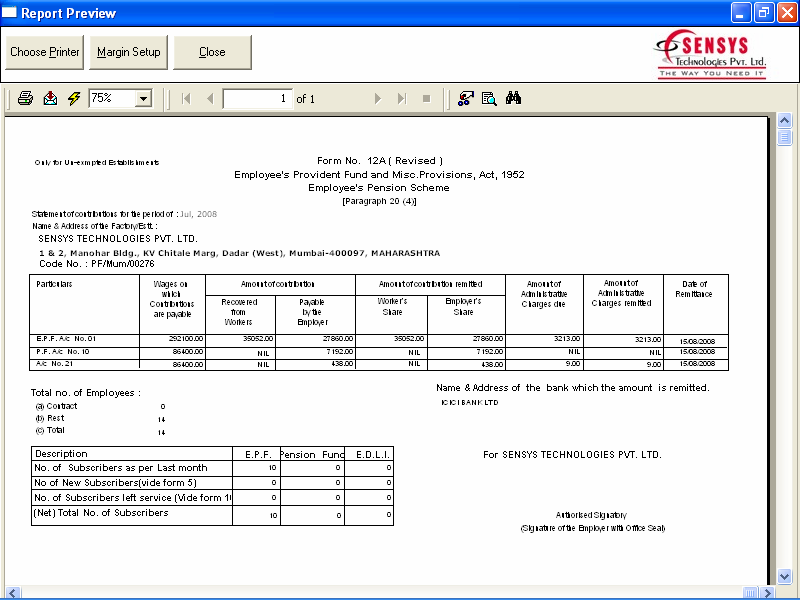
Task: Click the Choose Printer button
Action: click(44, 52)
